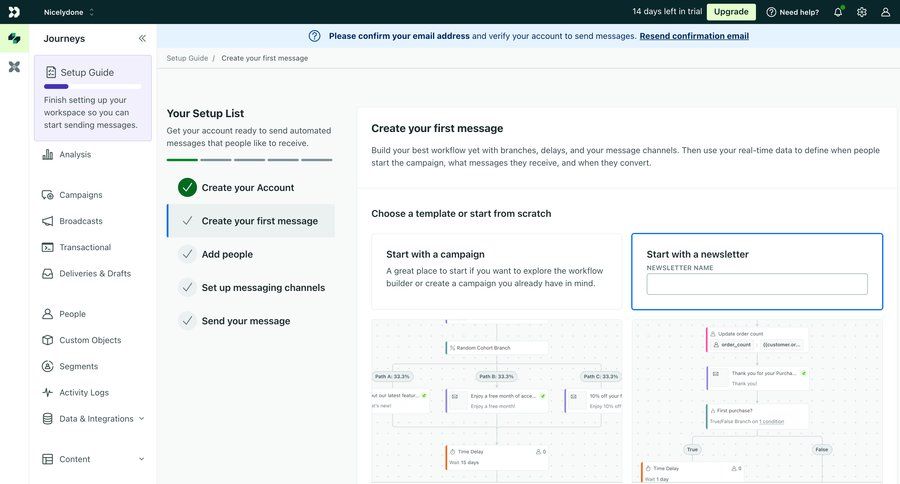
Task: Select the Send your message step
Action: [x=250, y=321]
